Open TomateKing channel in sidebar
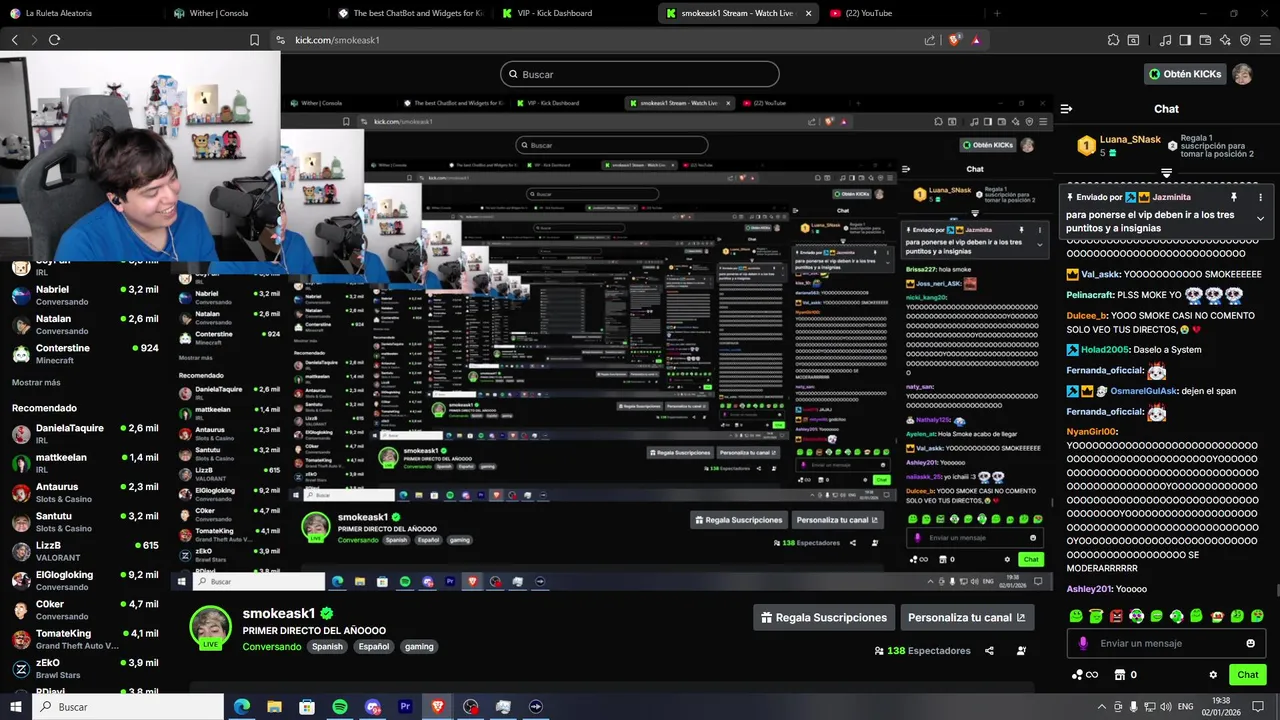1280x720 pixels. pyautogui.click(x=85, y=639)
